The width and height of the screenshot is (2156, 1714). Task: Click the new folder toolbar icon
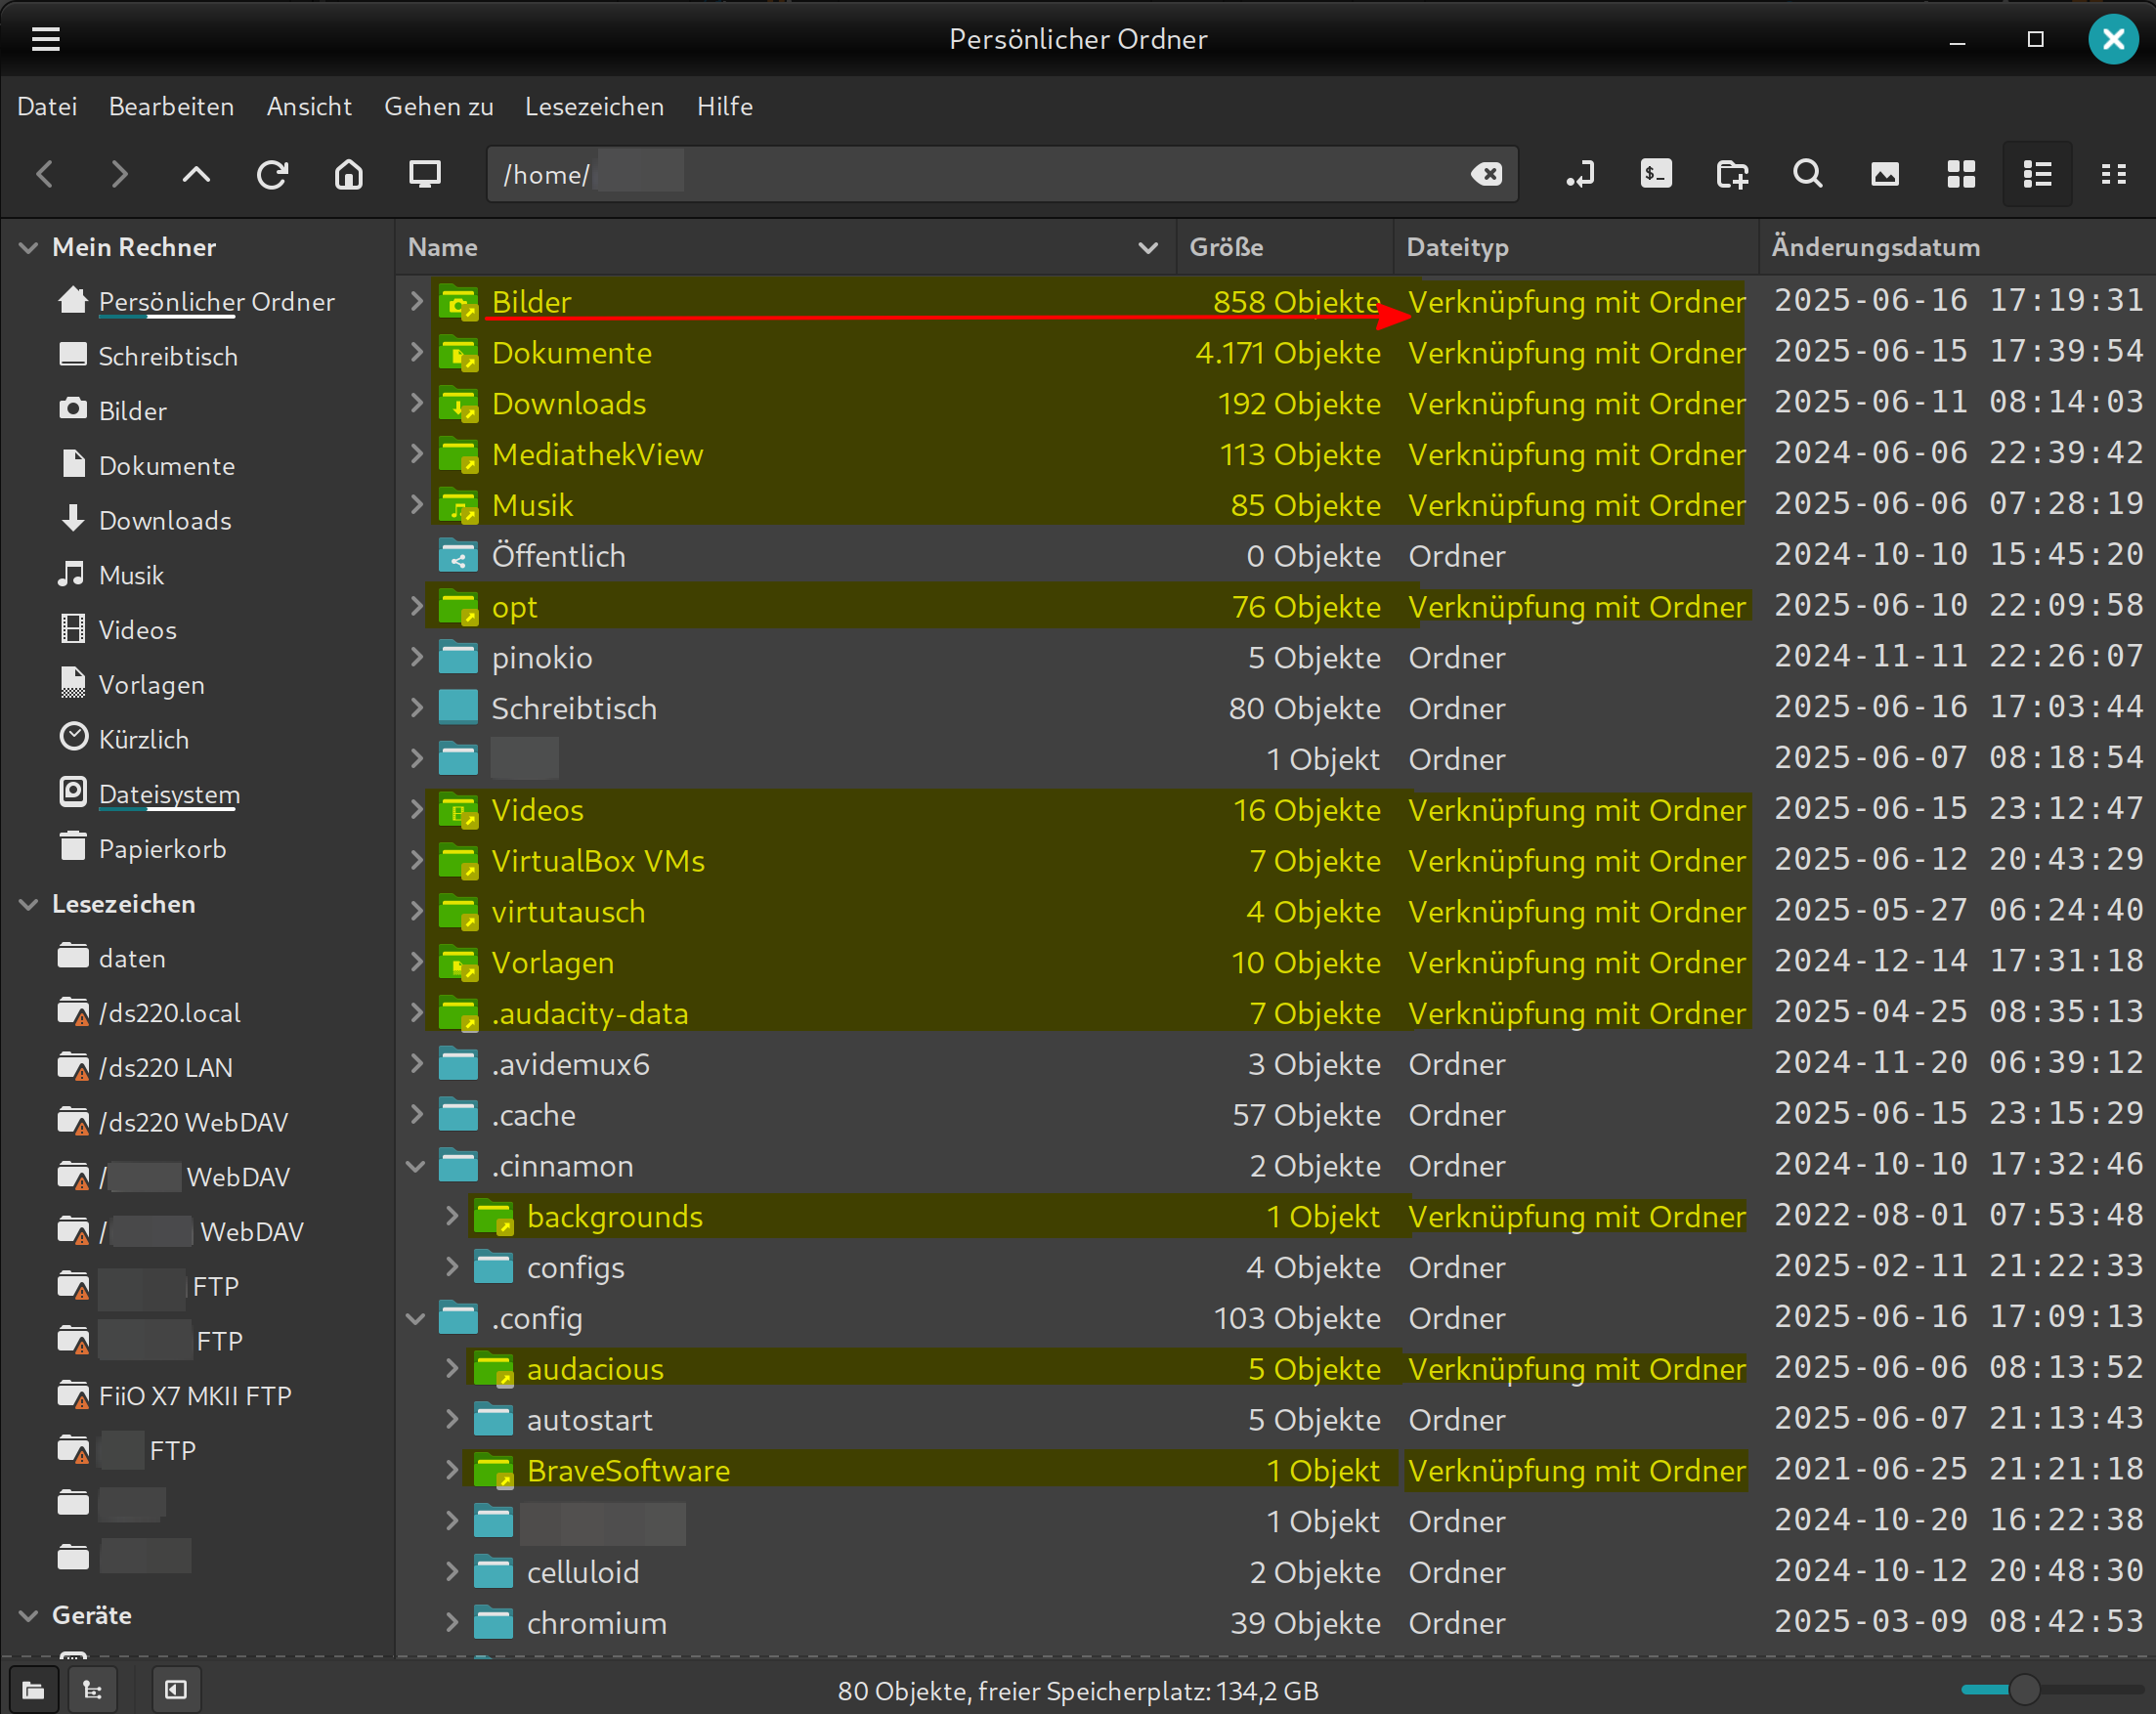1732,174
